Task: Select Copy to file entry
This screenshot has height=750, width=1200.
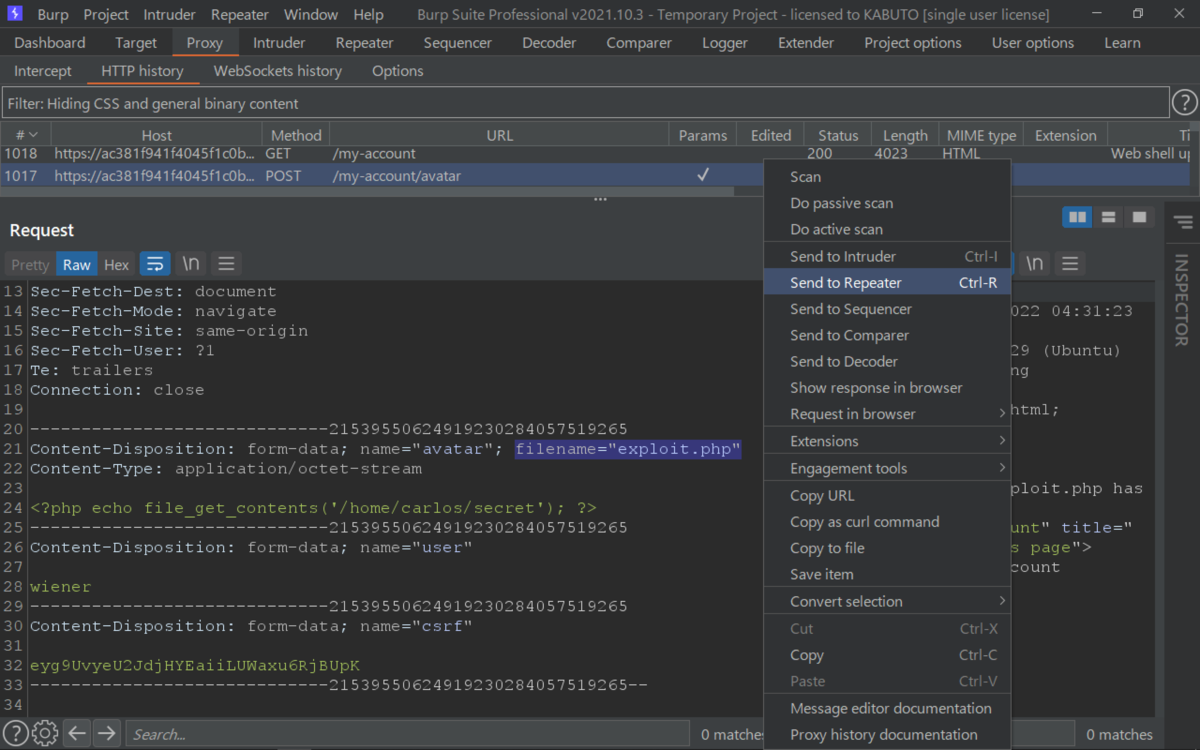Action: tap(886, 548)
